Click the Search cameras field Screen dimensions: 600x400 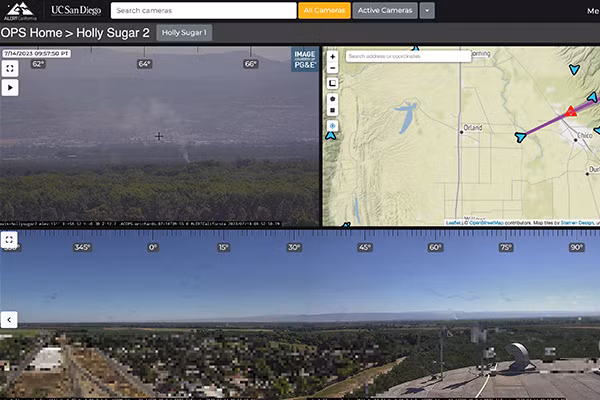(x=202, y=10)
